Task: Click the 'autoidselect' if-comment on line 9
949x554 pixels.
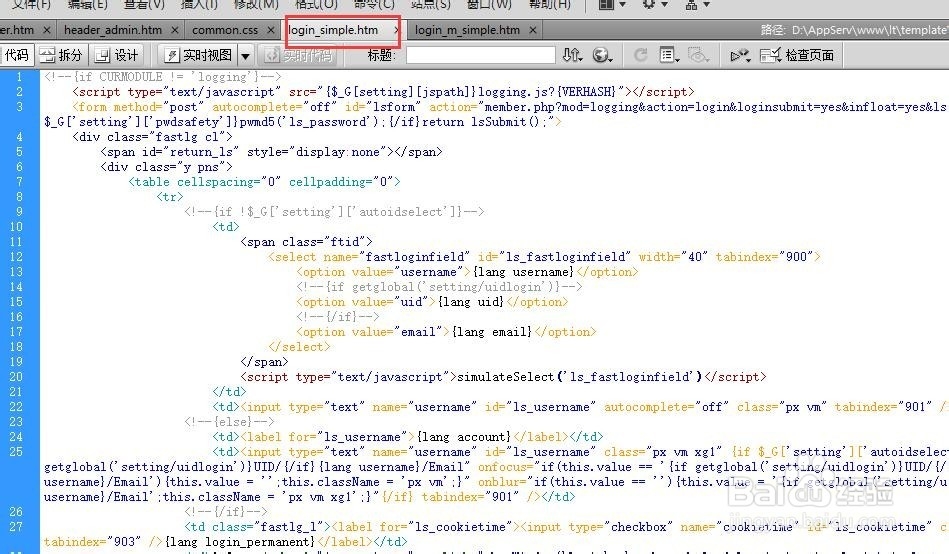Action: point(334,212)
